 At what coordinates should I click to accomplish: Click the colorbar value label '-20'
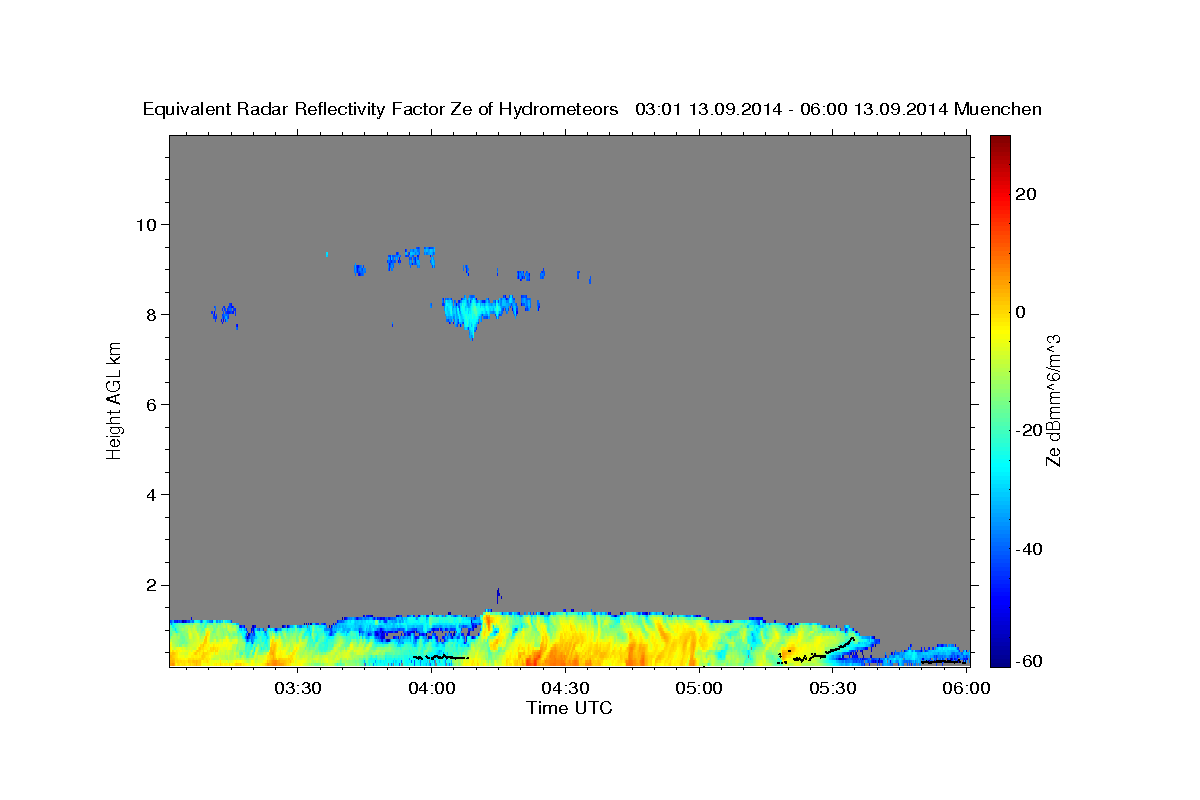1027,430
